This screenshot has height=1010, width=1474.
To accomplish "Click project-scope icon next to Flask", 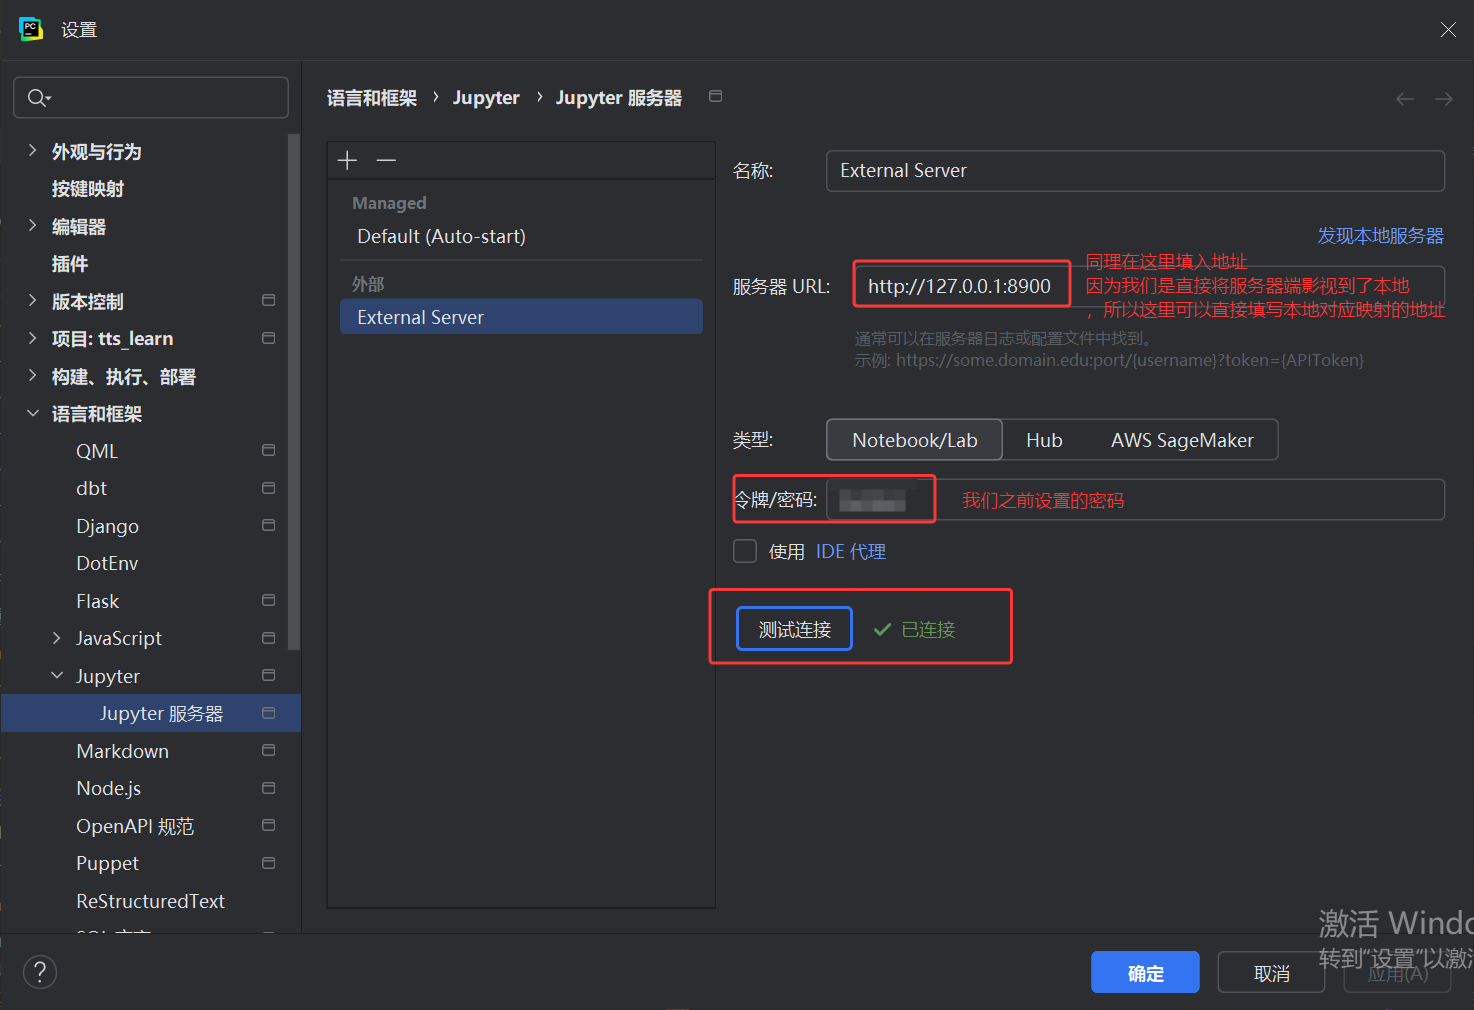I will coord(268,600).
